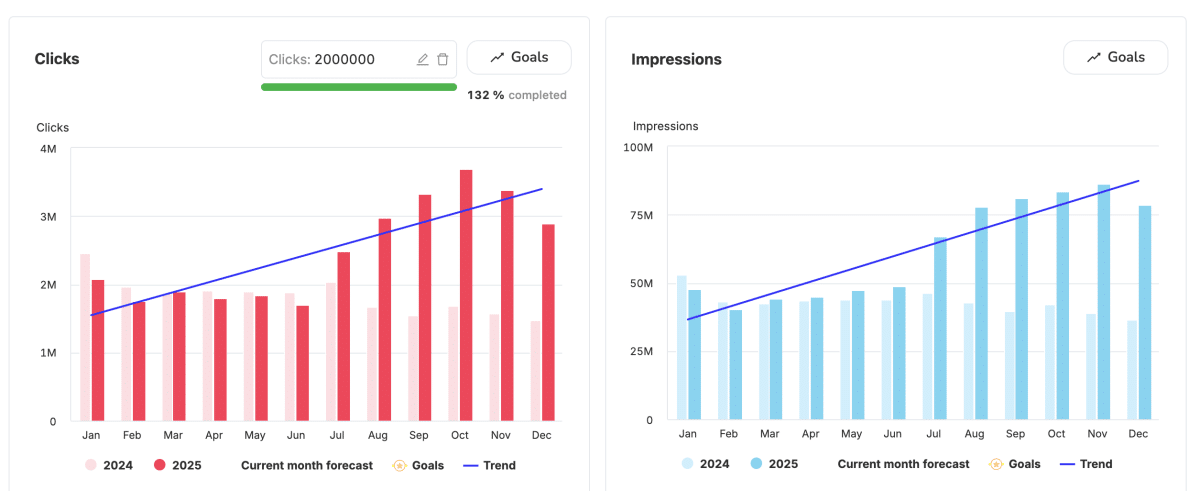Toggle 2024 series in the Impressions legend
The width and height of the screenshot is (1200, 491).
coord(705,464)
